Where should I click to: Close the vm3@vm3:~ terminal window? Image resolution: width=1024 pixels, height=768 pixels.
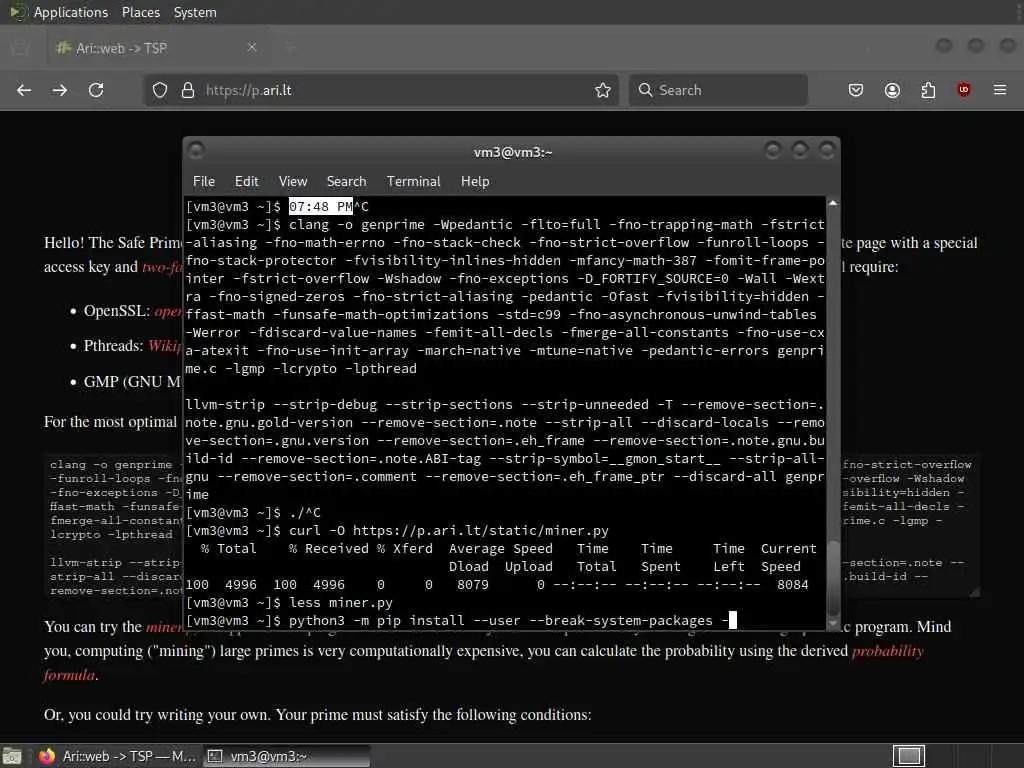click(x=827, y=151)
